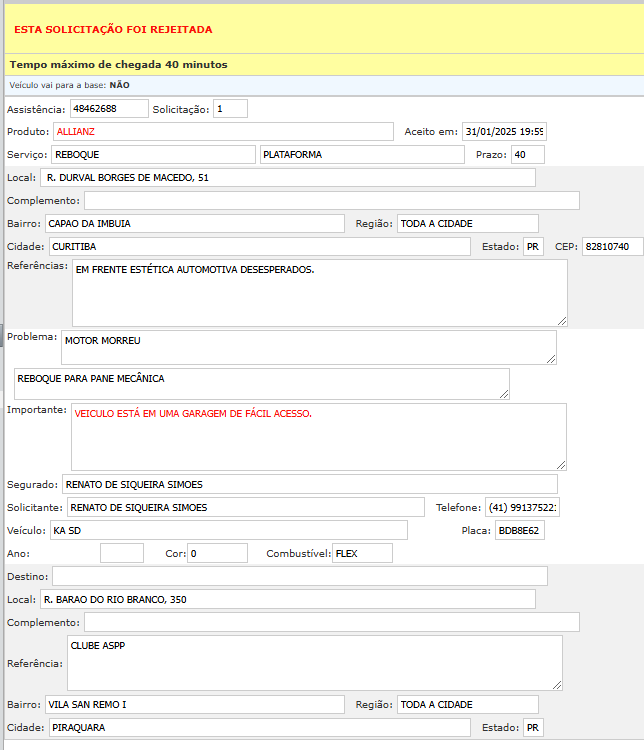This screenshot has height=750, width=644.
Task: Select the Serviço field with REBOQUE
Action: pos(153,154)
